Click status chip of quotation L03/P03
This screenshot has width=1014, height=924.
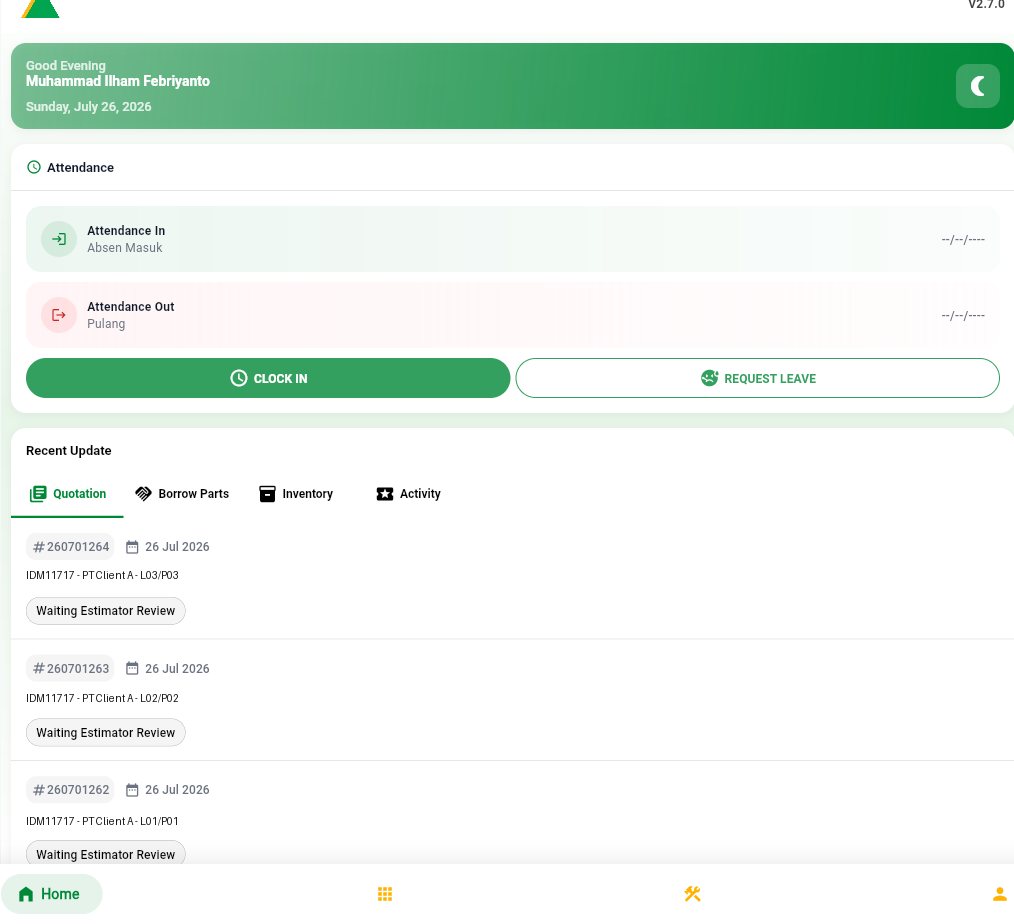click(105, 611)
